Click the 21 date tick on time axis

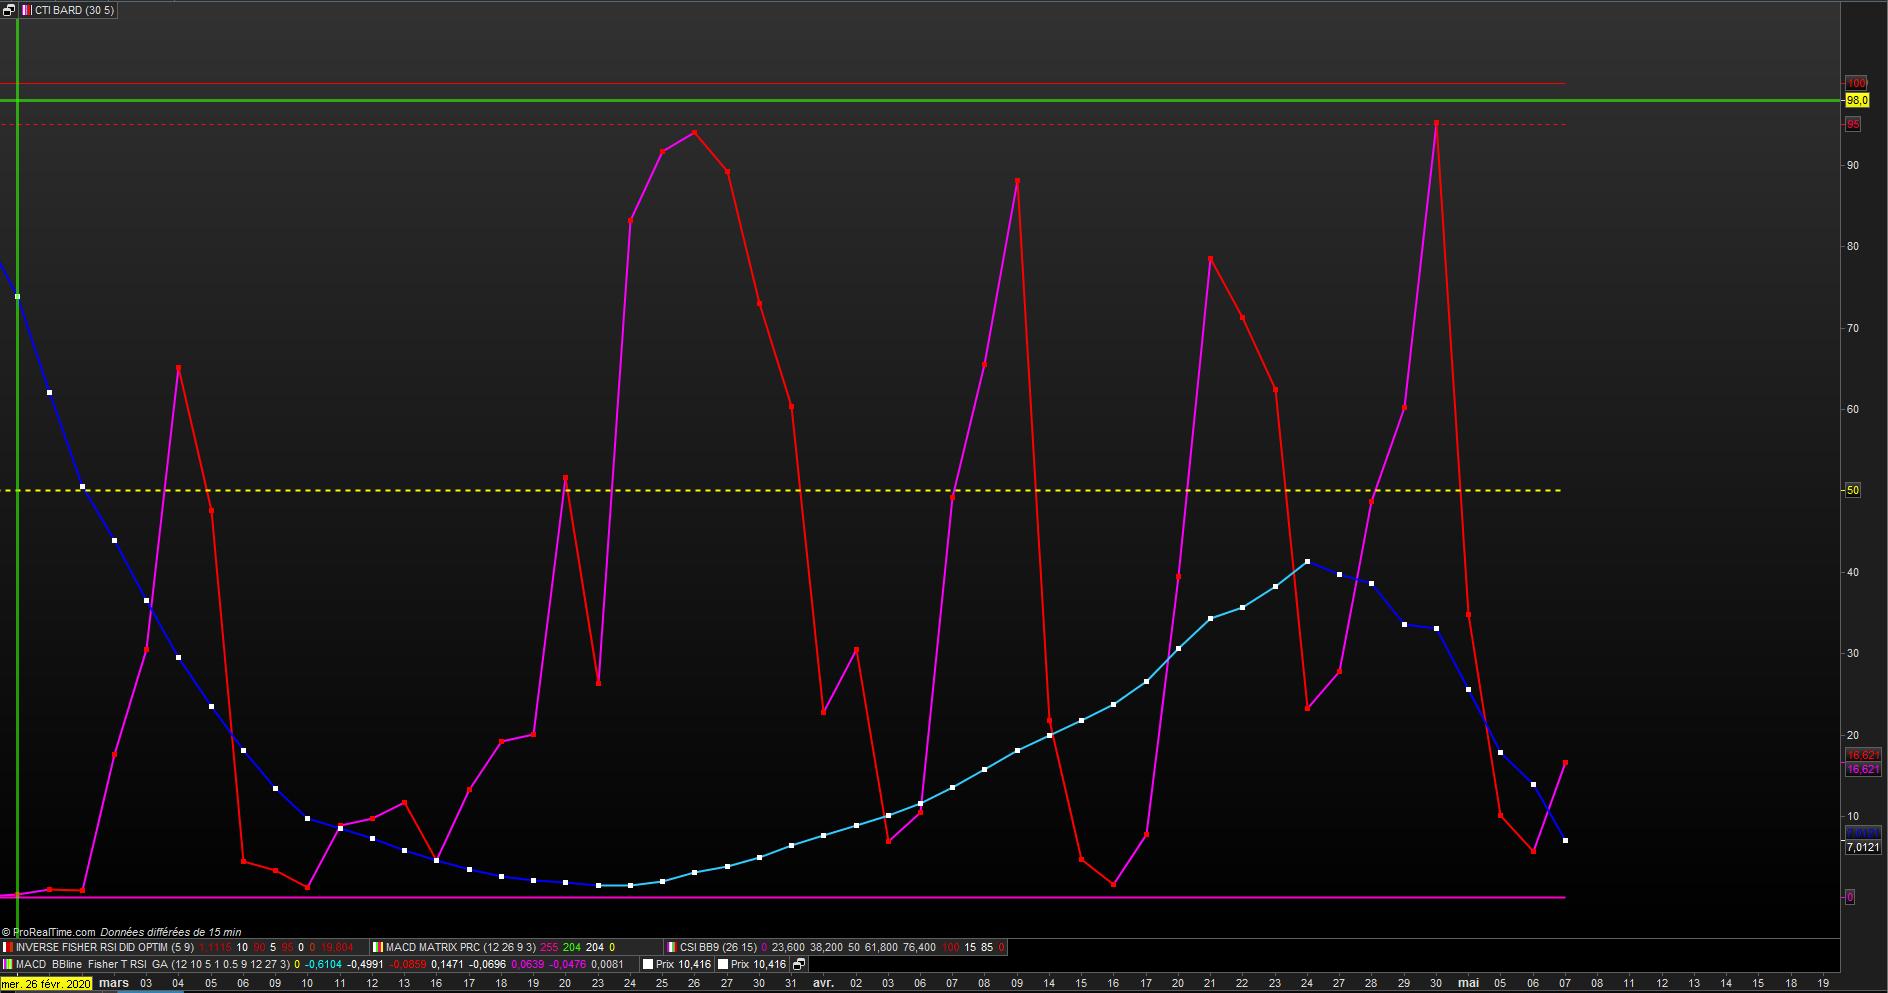coord(1210,983)
